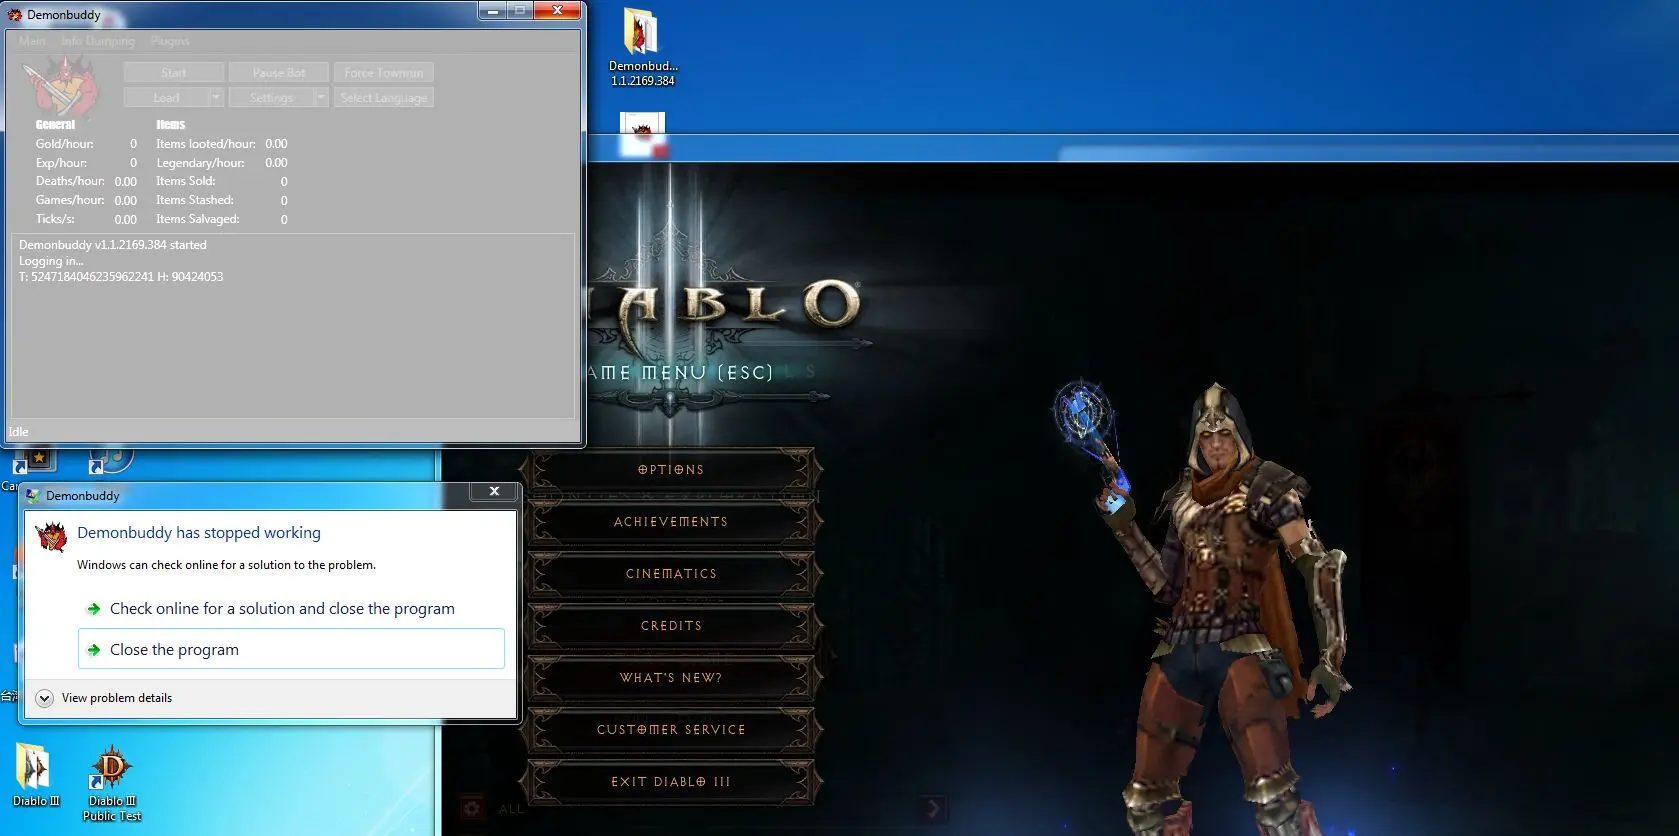
Task: Click the error dialog's title bar icon
Action: point(33,496)
